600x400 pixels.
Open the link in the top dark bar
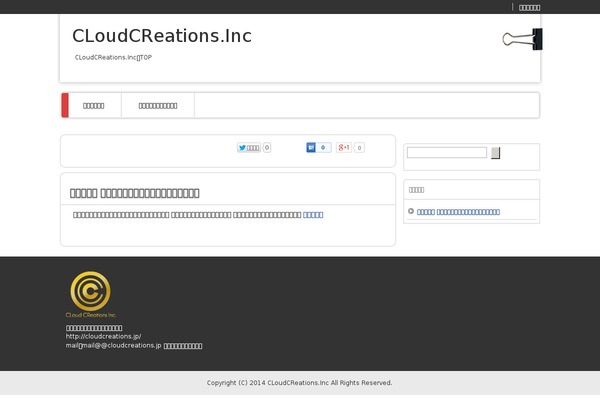[x=529, y=8]
